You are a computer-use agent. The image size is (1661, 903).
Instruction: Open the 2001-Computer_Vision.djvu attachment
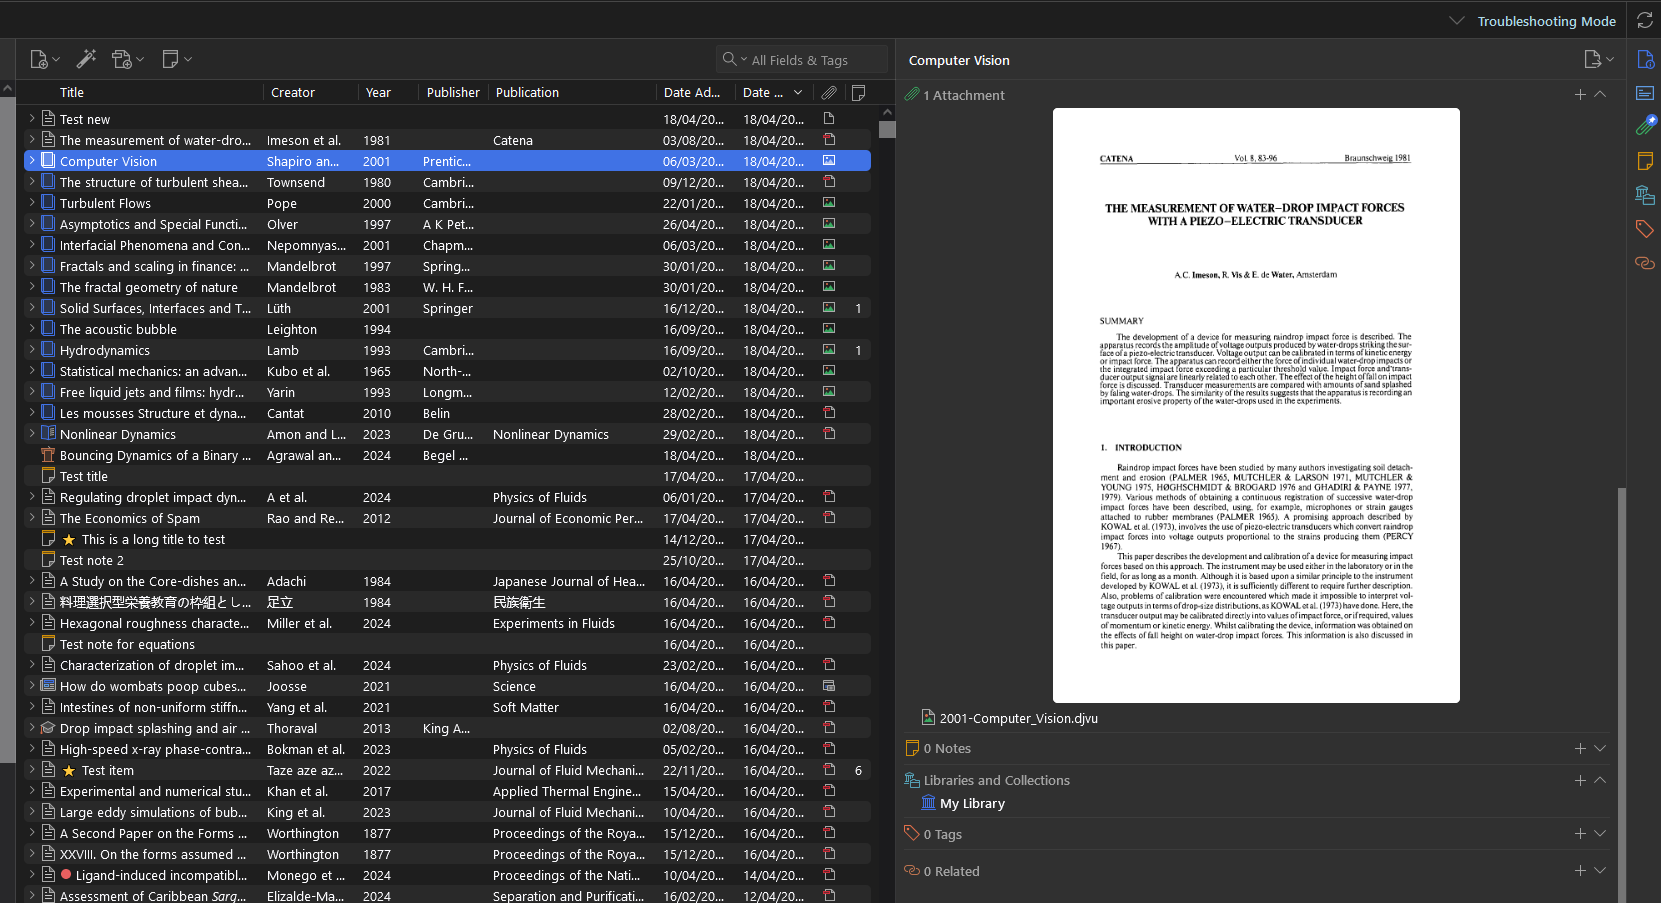(1018, 718)
